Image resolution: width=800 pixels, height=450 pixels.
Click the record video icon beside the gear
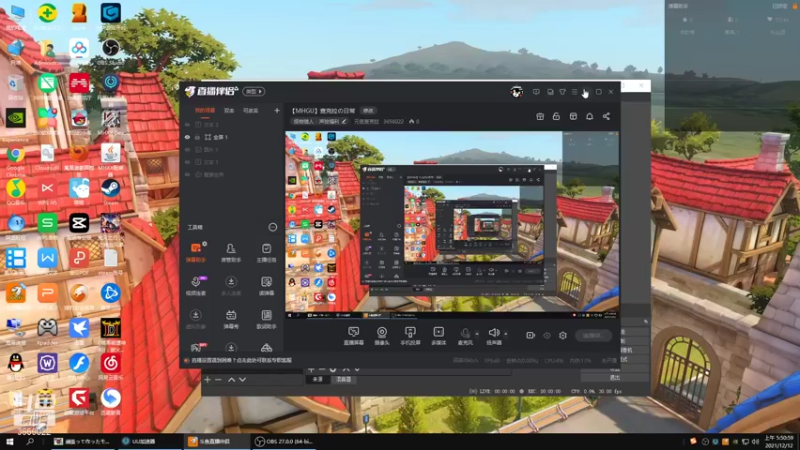click(x=530, y=335)
